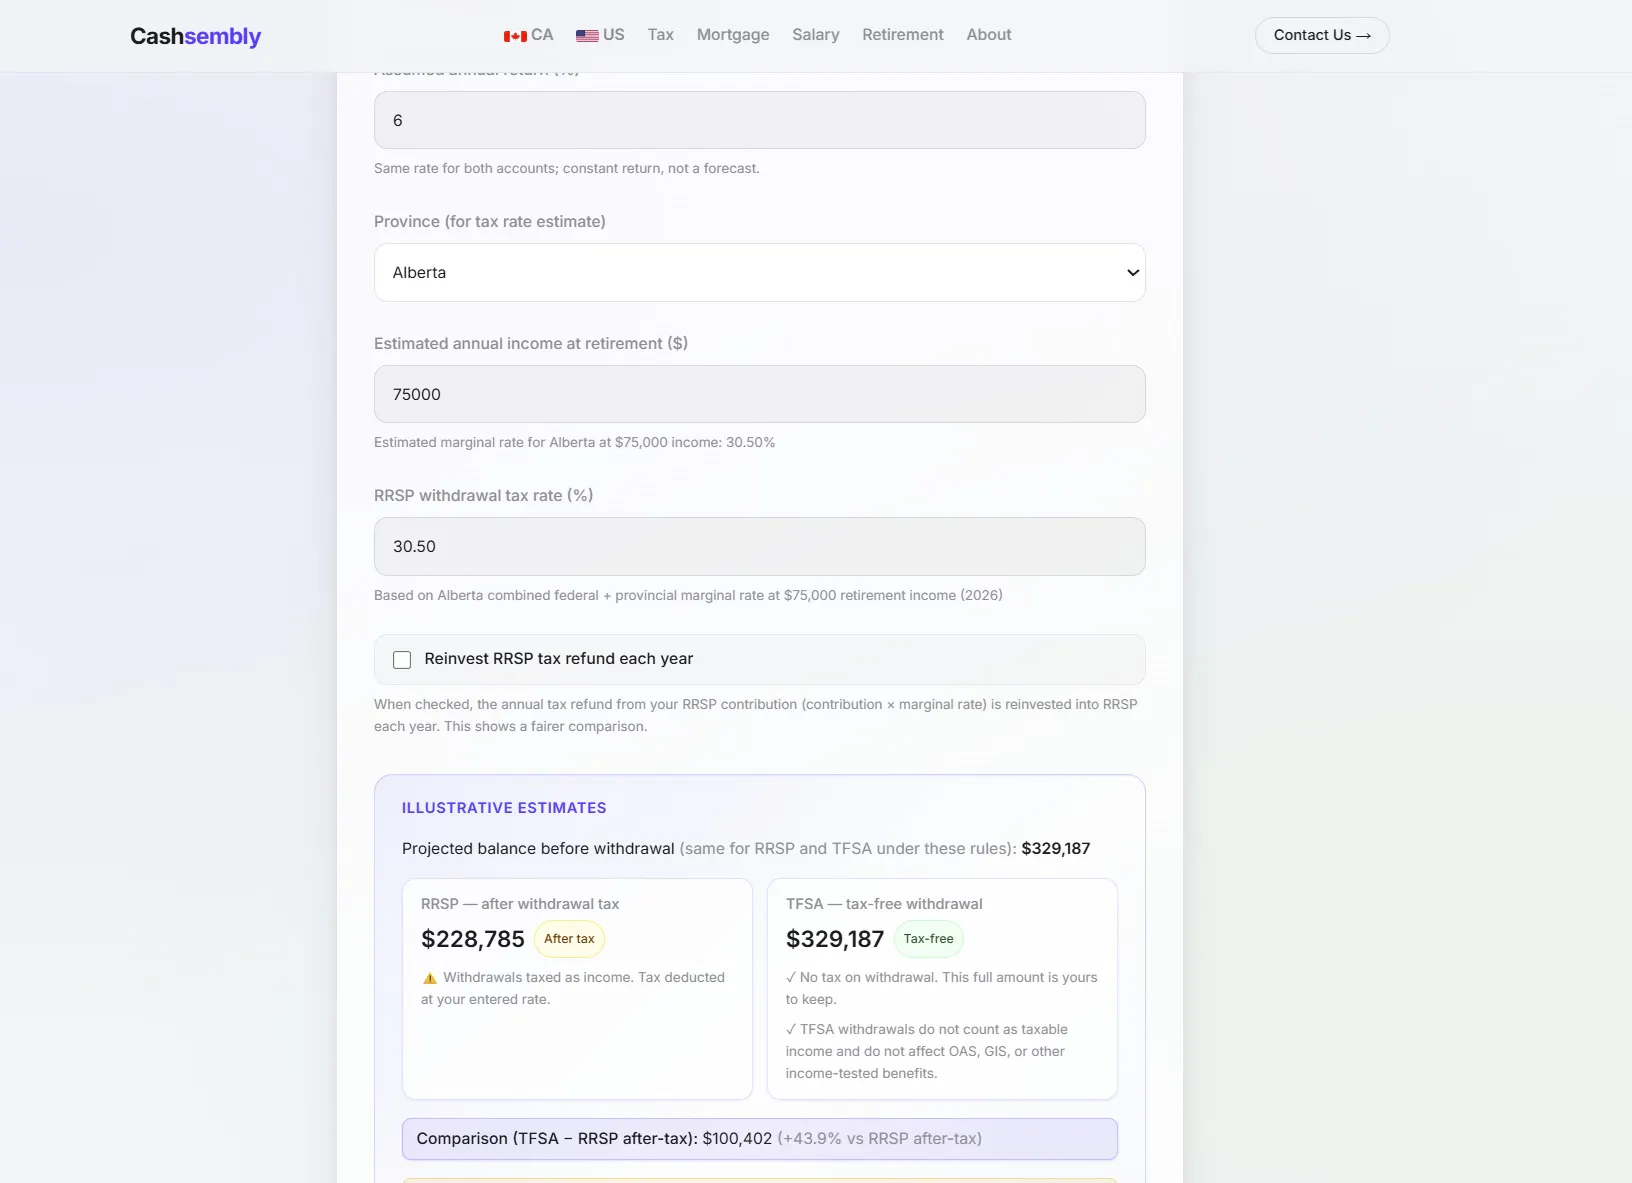Open the Province dropdown showing Alberta
The width and height of the screenshot is (1632, 1183).
click(x=760, y=272)
